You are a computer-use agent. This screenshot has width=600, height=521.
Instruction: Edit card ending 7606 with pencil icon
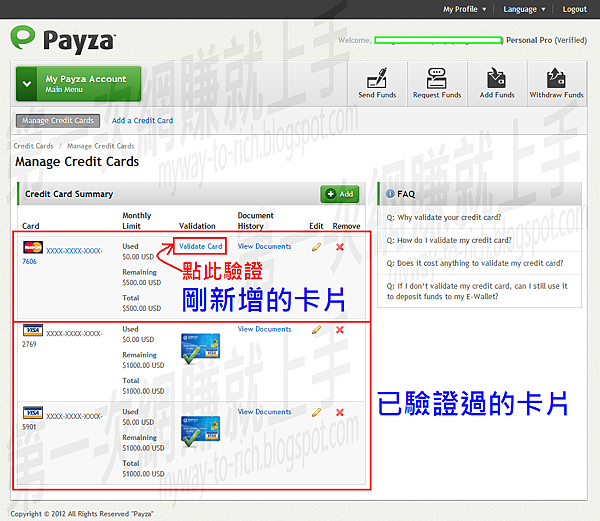[x=316, y=247]
